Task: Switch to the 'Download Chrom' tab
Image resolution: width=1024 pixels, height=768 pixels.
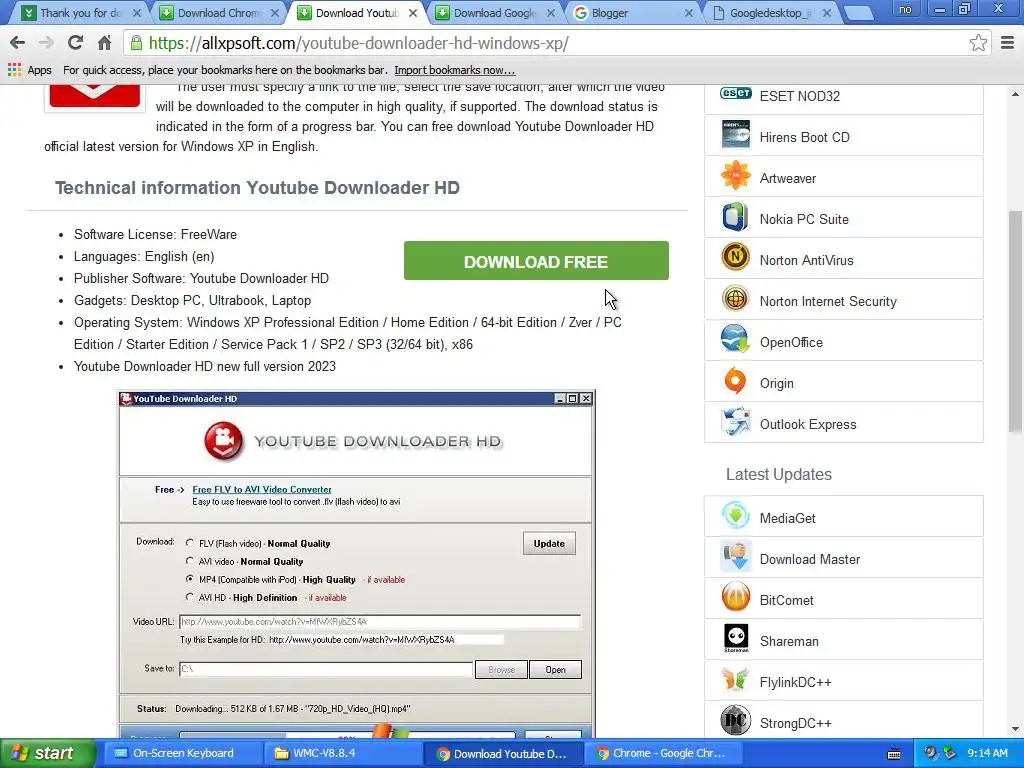Action: pyautogui.click(x=219, y=13)
